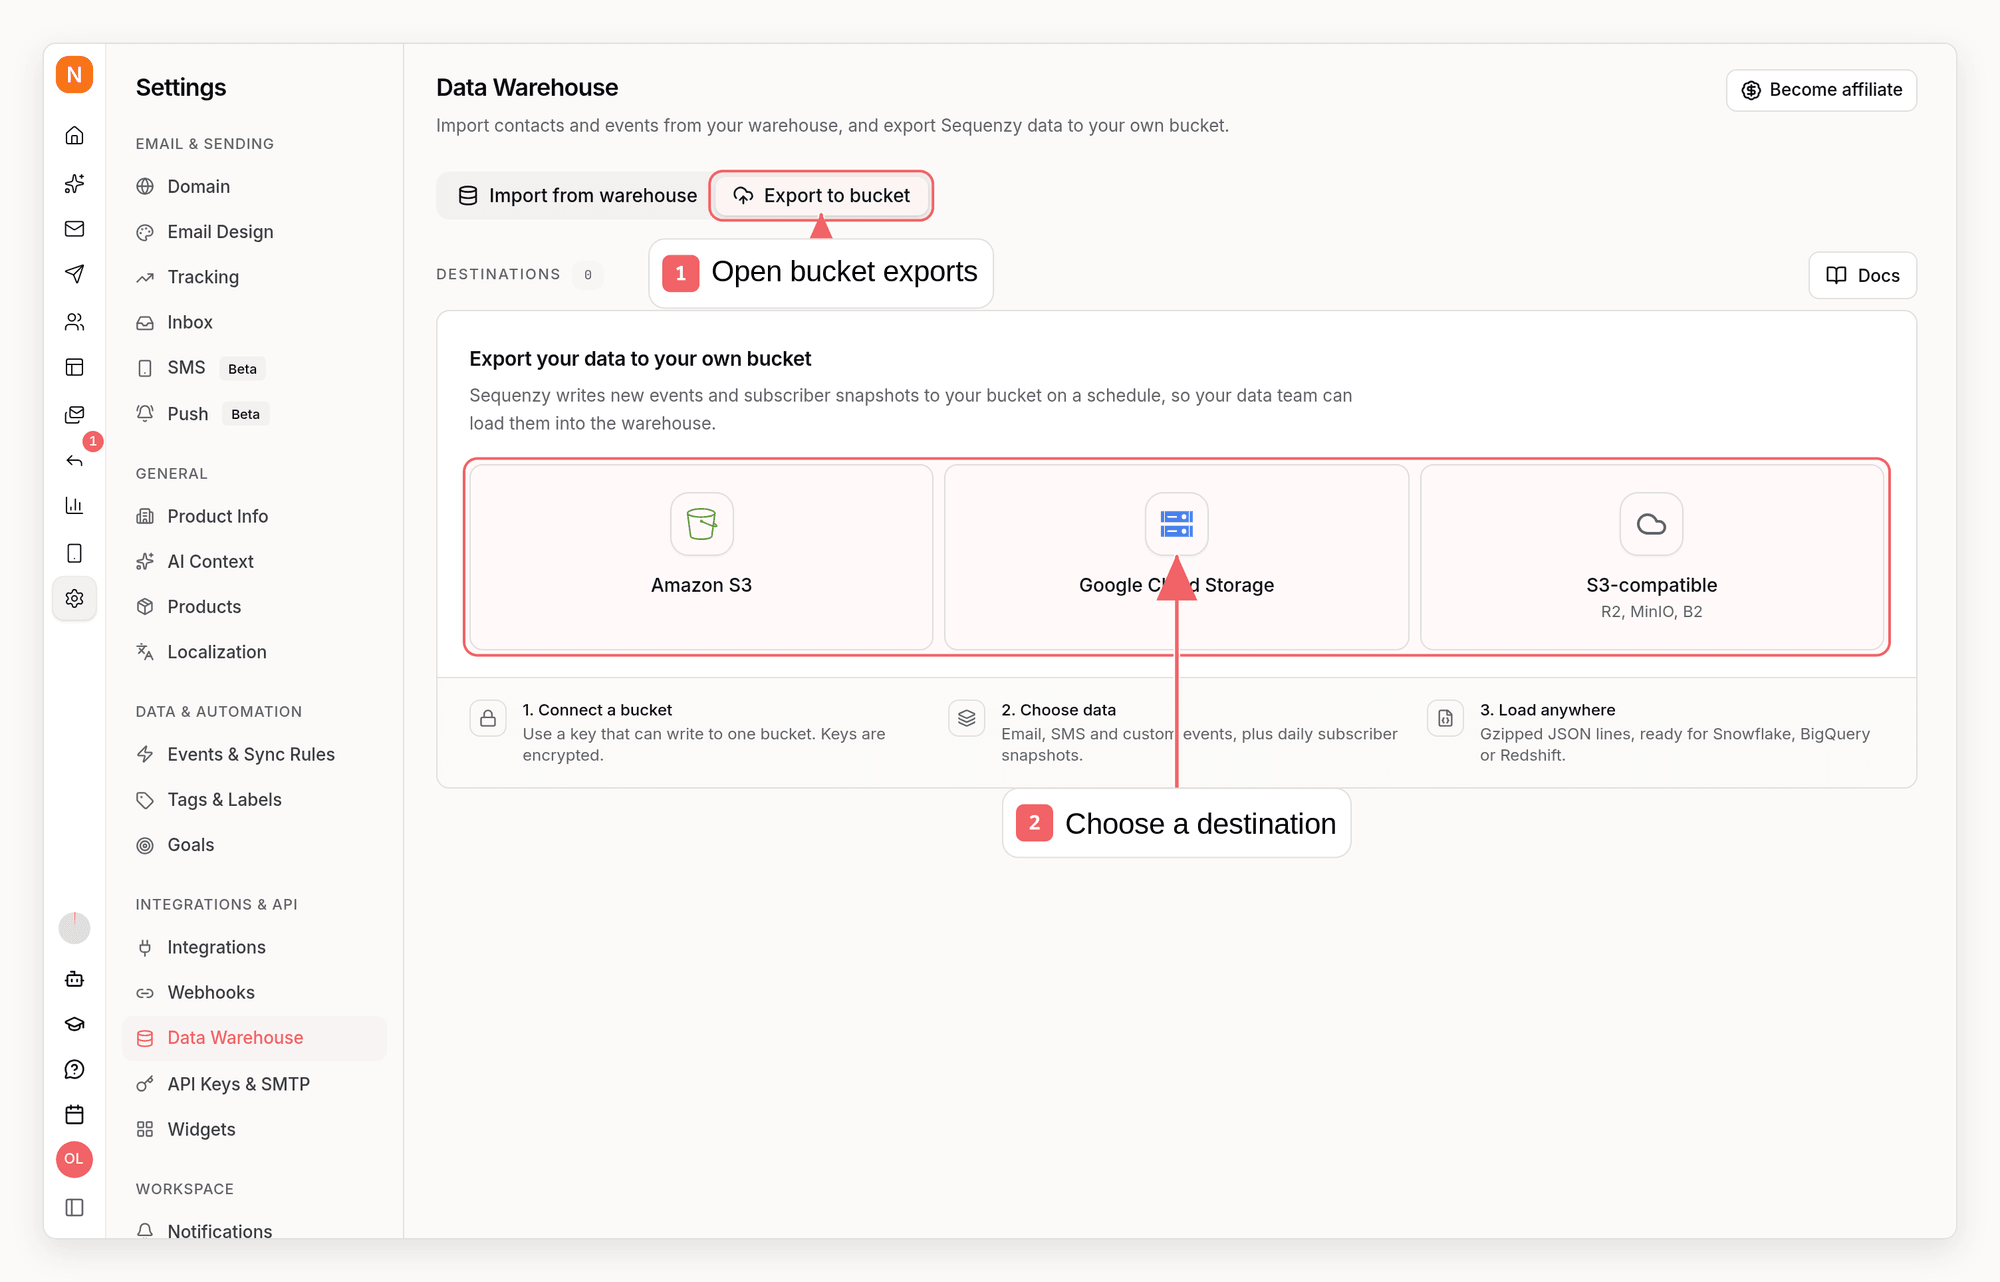Image resolution: width=2000 pixels, height=1282 pixels.
Task: Click the Data Warehouse page title
Action: tap(527, 88)
